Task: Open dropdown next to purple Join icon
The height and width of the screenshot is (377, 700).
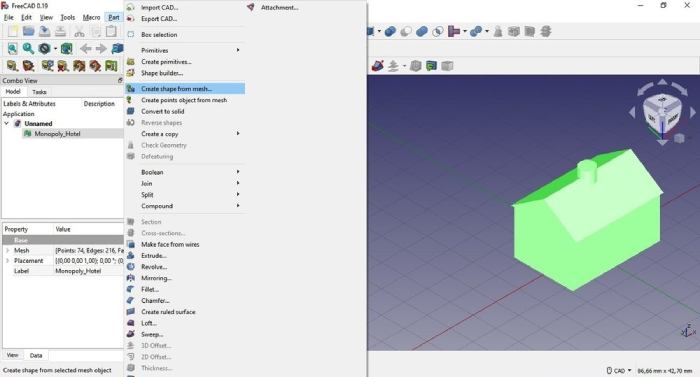Action: (465, 32)
